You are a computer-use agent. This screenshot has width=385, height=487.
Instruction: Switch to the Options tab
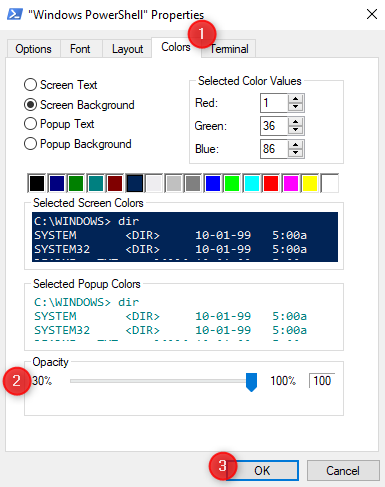[x=33, y=49]
